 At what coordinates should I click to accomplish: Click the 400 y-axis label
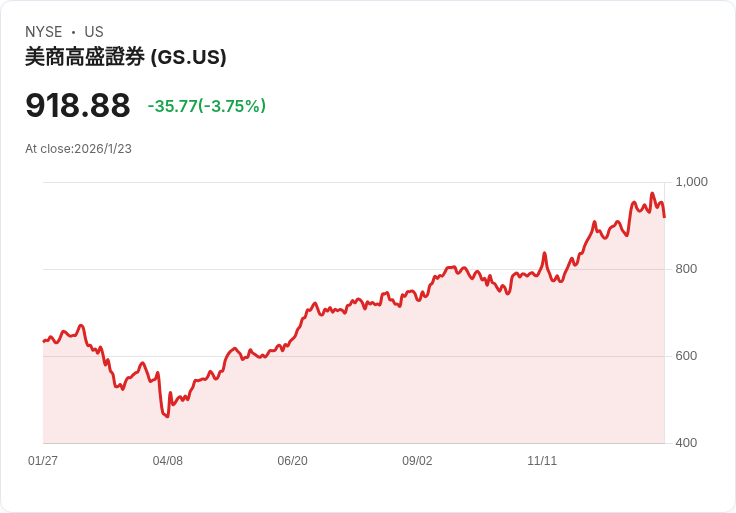click(687, 443)
